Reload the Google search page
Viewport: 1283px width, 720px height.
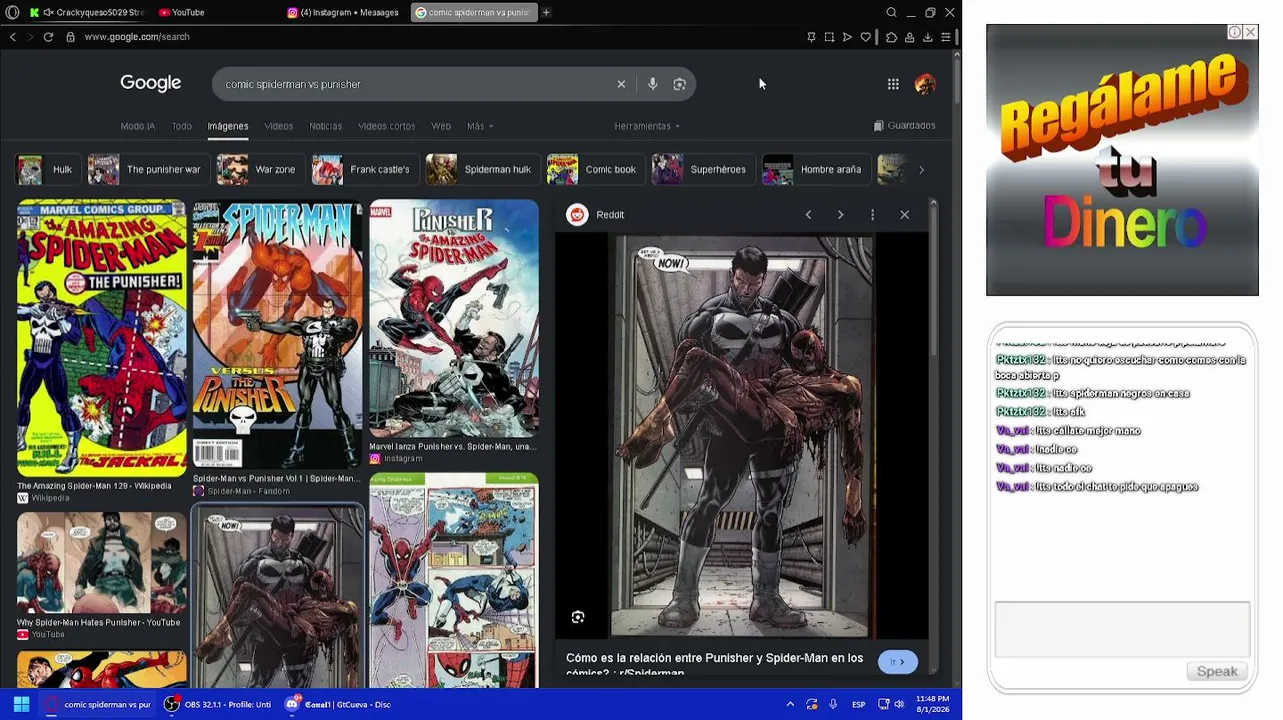pos(48,37)
